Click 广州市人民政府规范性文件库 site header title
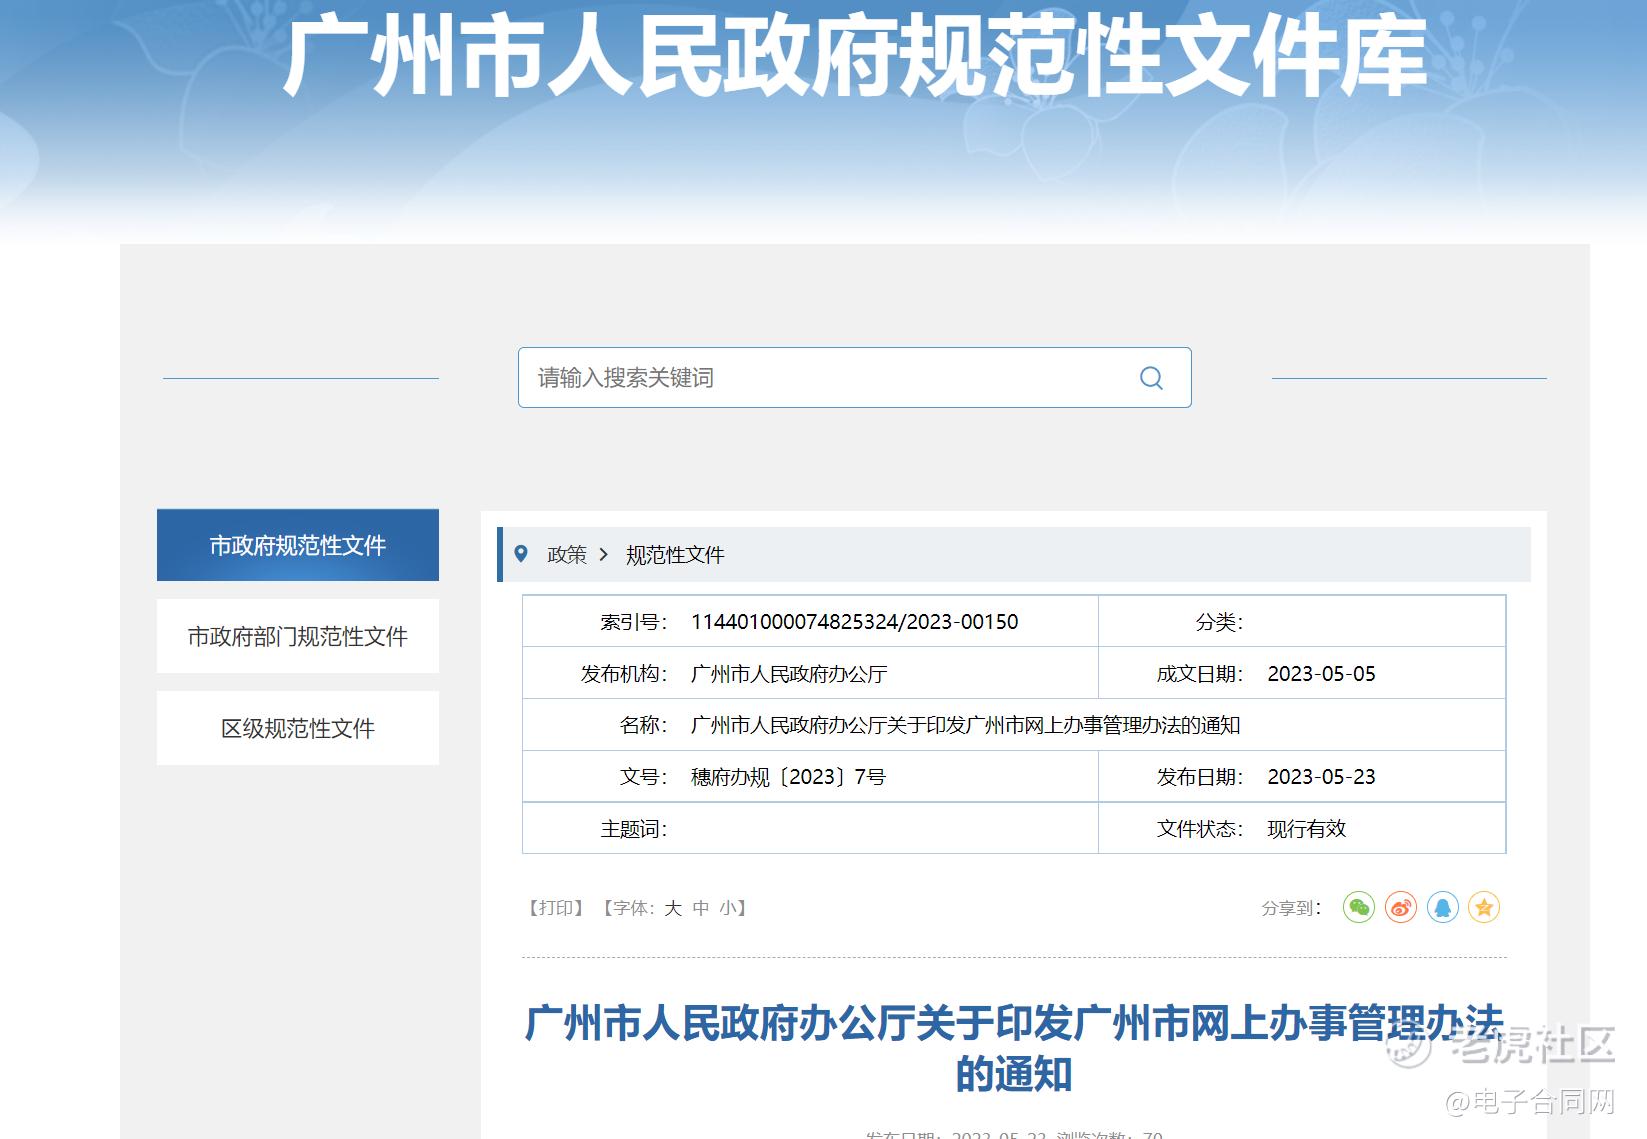The width and height of the screenshot is (1647, 1139). click(855, 57)
